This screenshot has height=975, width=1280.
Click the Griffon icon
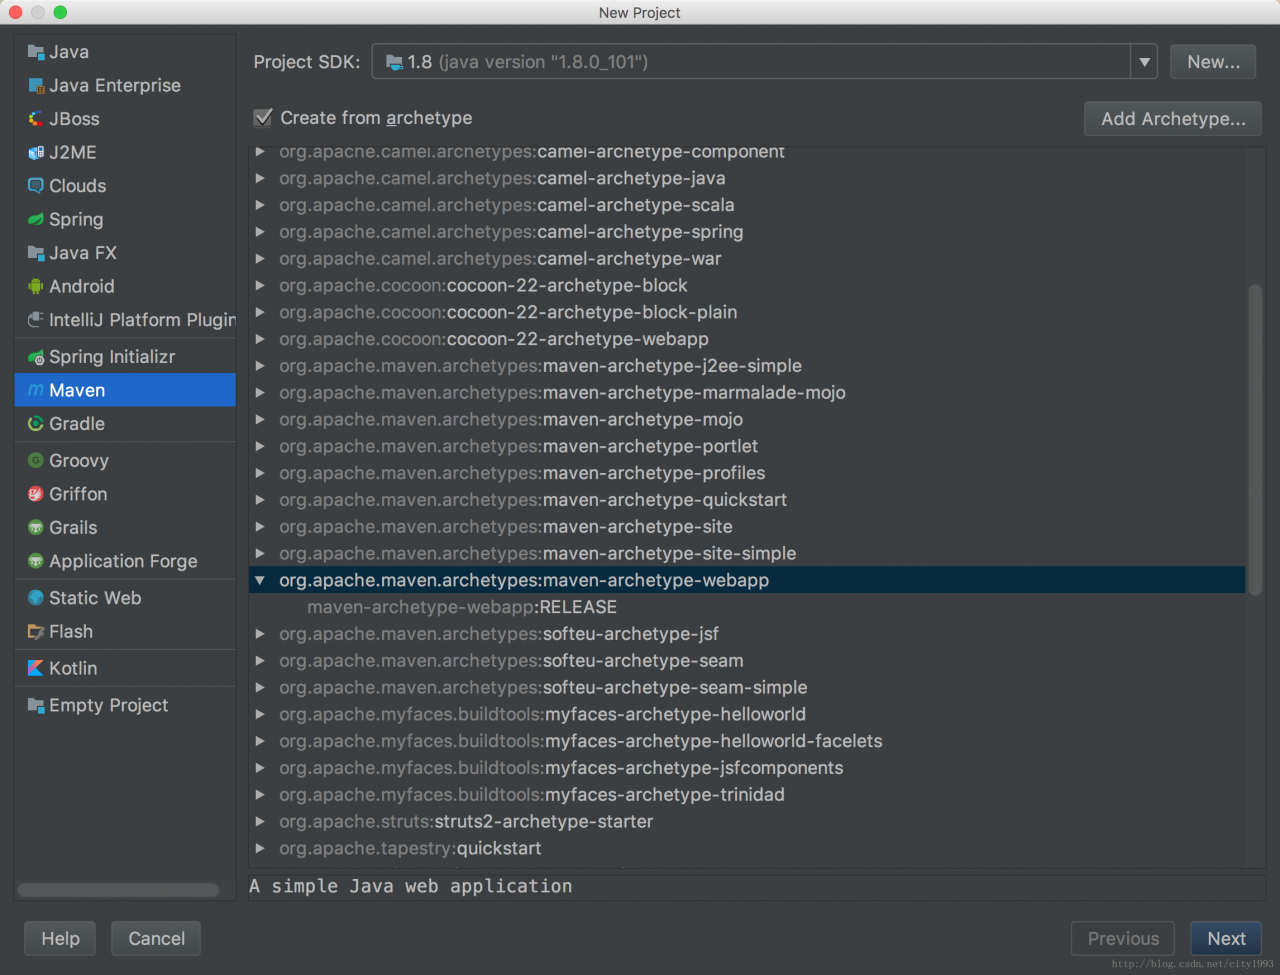pos(36,494)
